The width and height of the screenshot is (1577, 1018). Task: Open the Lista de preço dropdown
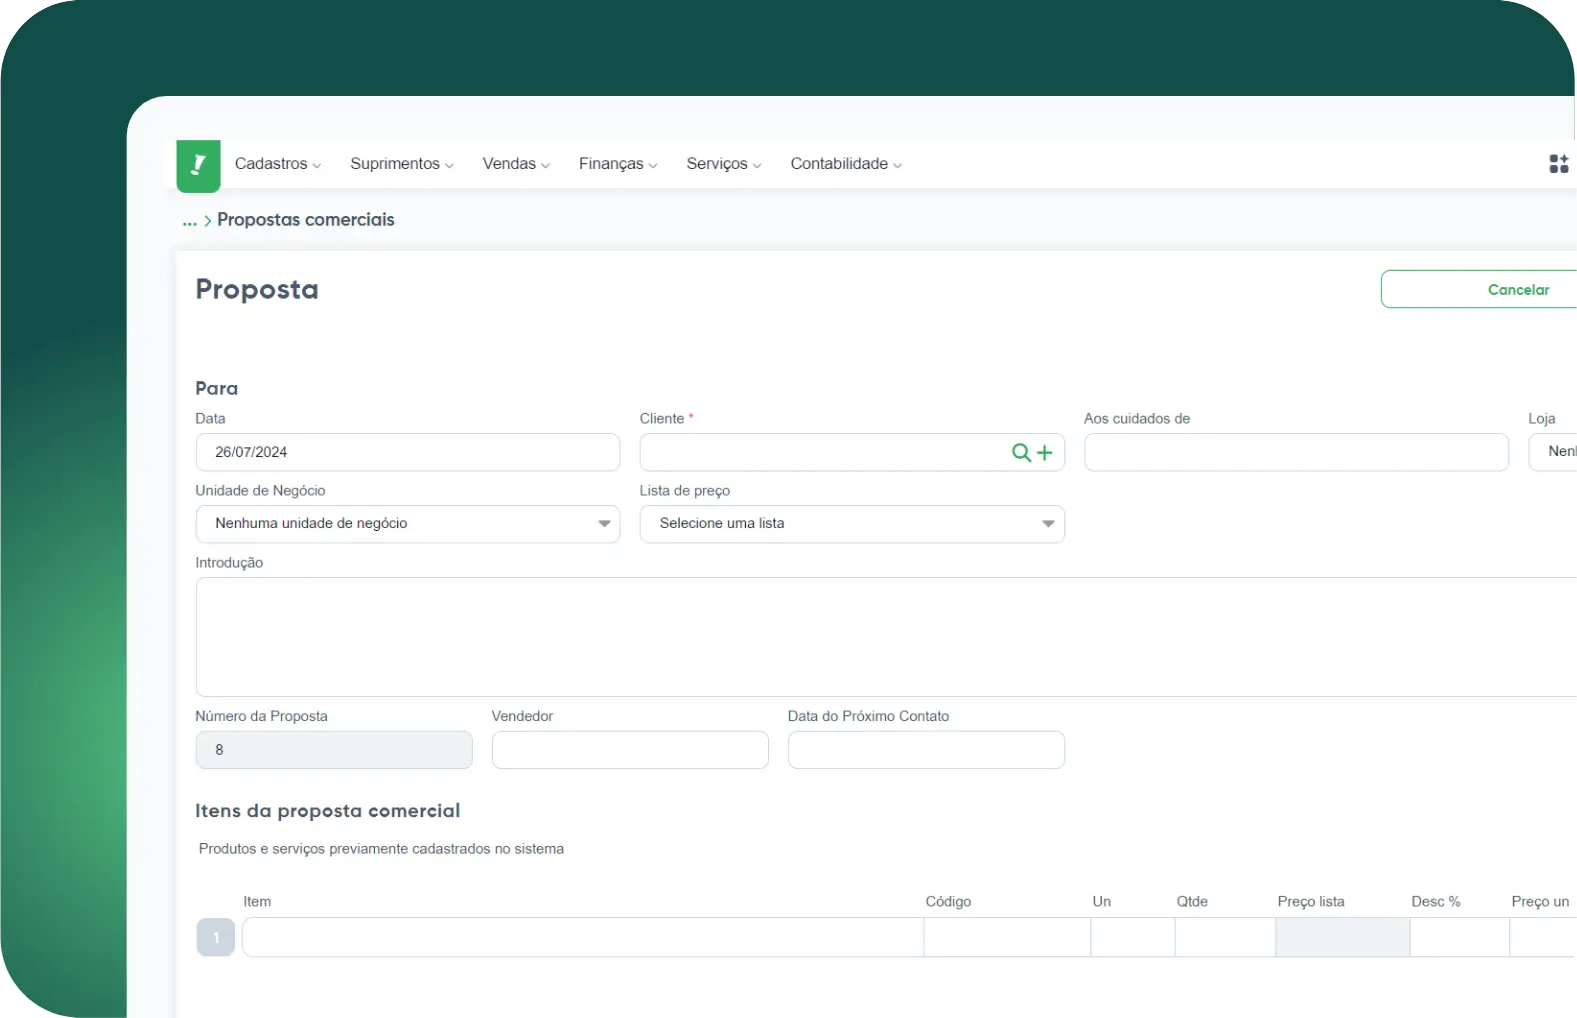click(852, 524)
